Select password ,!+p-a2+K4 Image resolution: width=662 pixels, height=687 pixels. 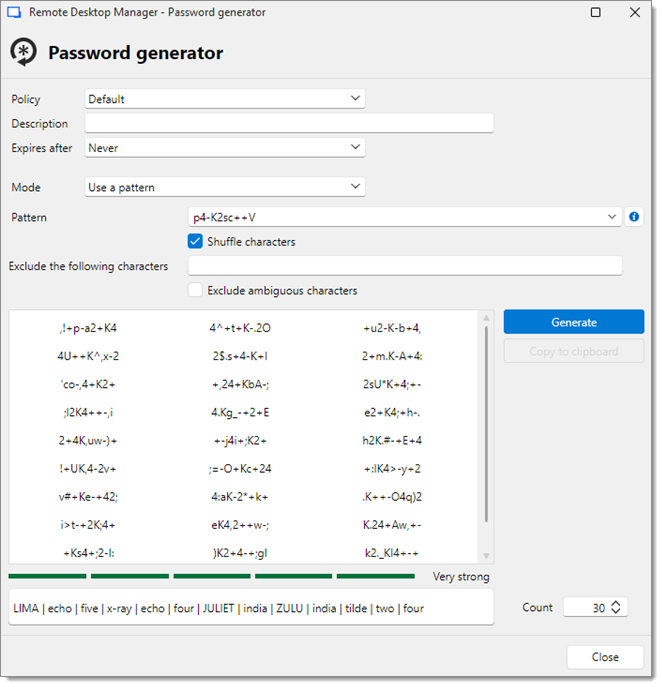click(x=89, y=329)
